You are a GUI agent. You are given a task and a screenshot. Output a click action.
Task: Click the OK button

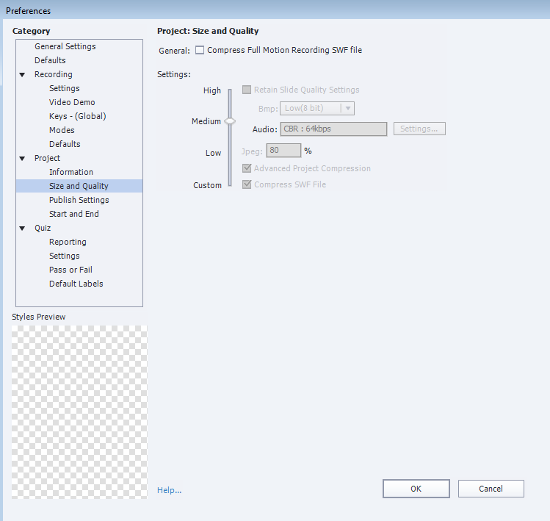pyautogui.click(x=416, y=489)
